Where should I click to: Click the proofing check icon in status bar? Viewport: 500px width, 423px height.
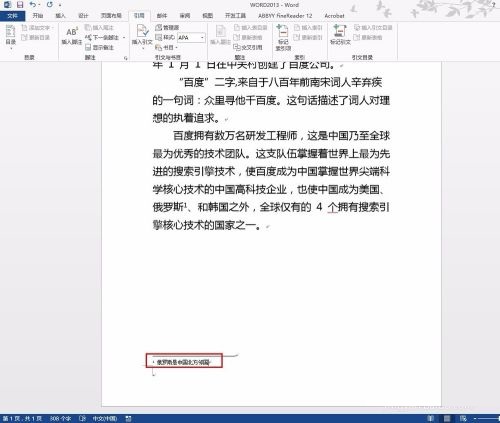82,418
